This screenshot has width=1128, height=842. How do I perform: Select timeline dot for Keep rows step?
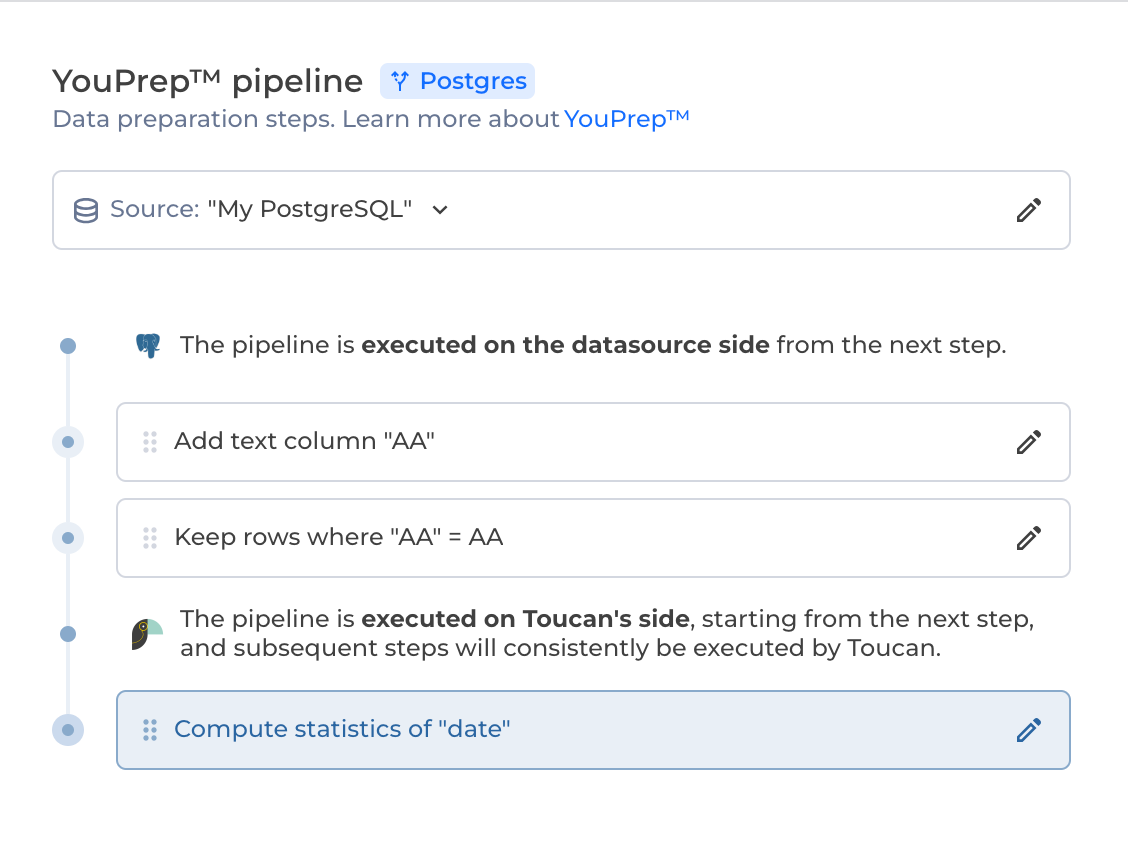68,538
